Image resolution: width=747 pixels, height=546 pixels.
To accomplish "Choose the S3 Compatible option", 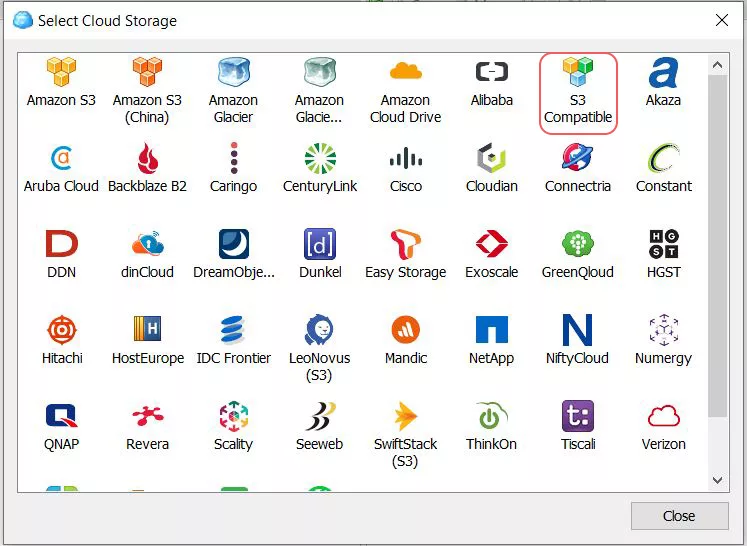I will click(578, 74).
